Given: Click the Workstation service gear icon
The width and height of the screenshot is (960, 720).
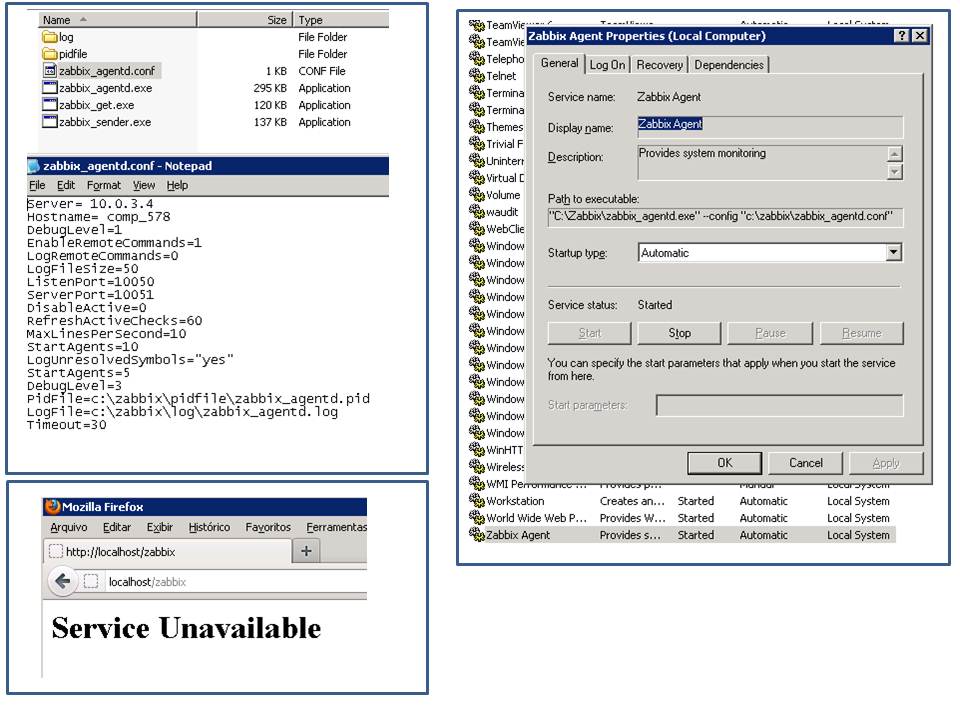Looking at the screenshot, I should 477,501.
